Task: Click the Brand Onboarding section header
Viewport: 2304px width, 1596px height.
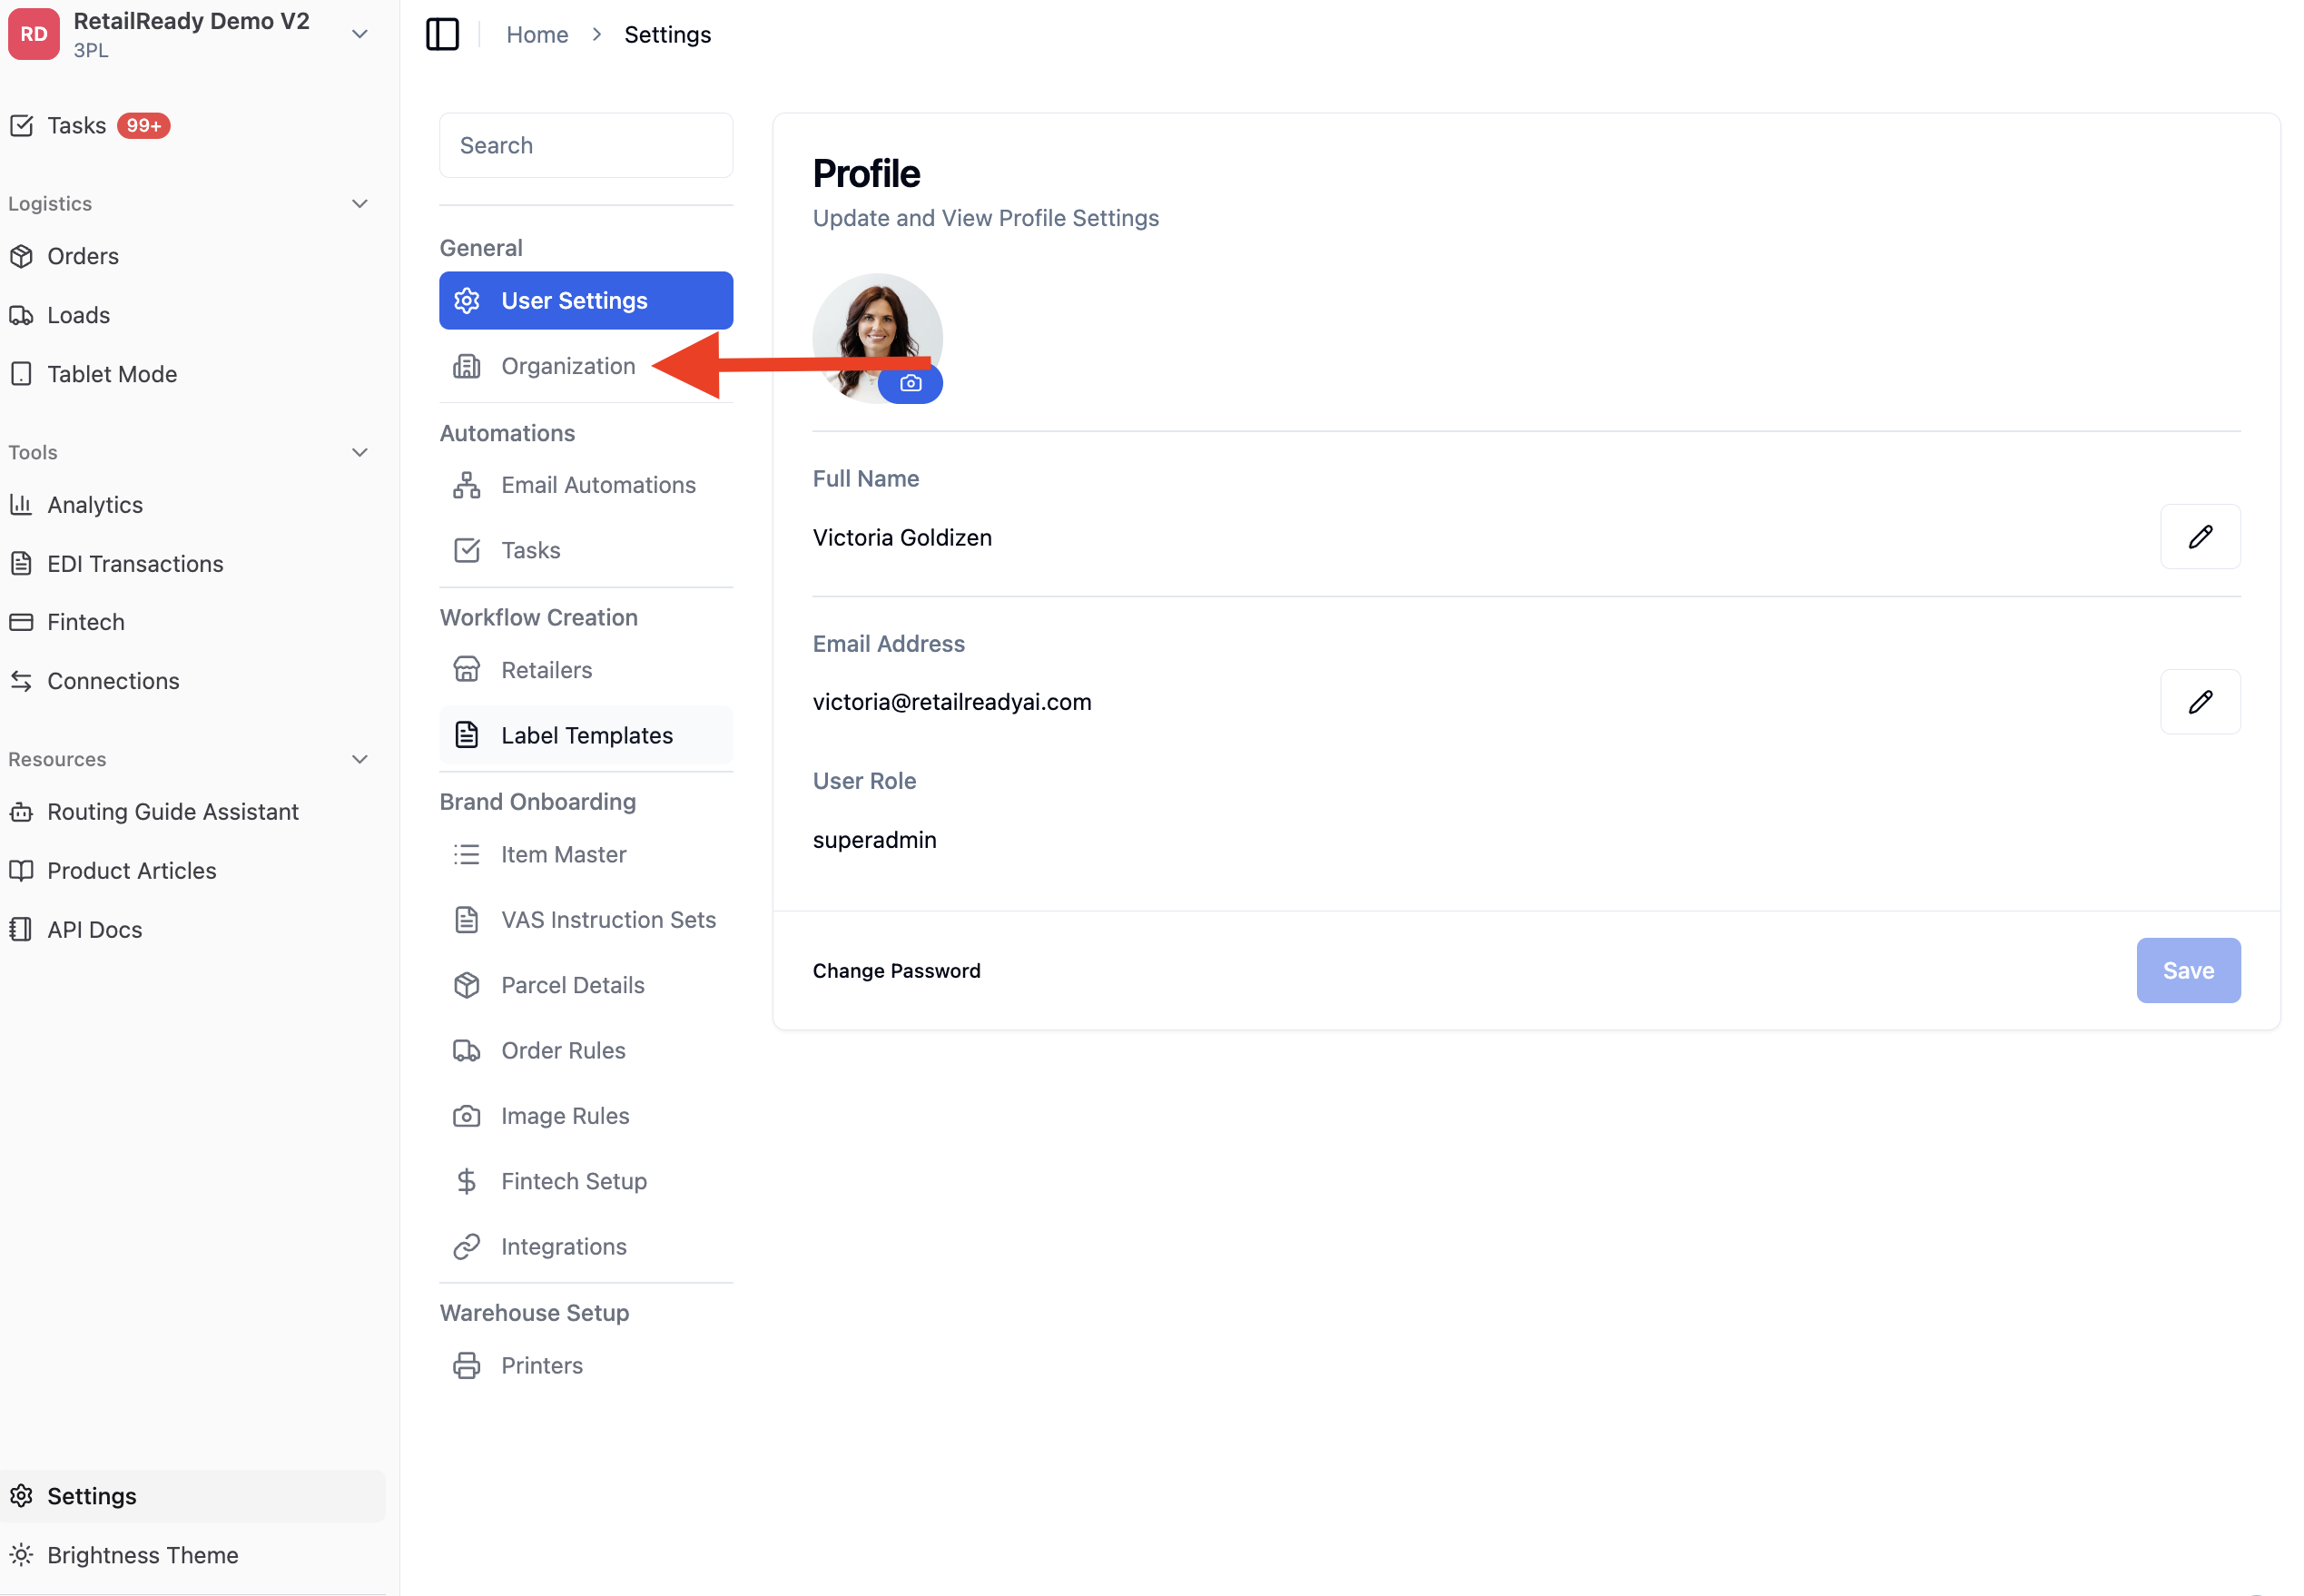Action: coord(538,802)
